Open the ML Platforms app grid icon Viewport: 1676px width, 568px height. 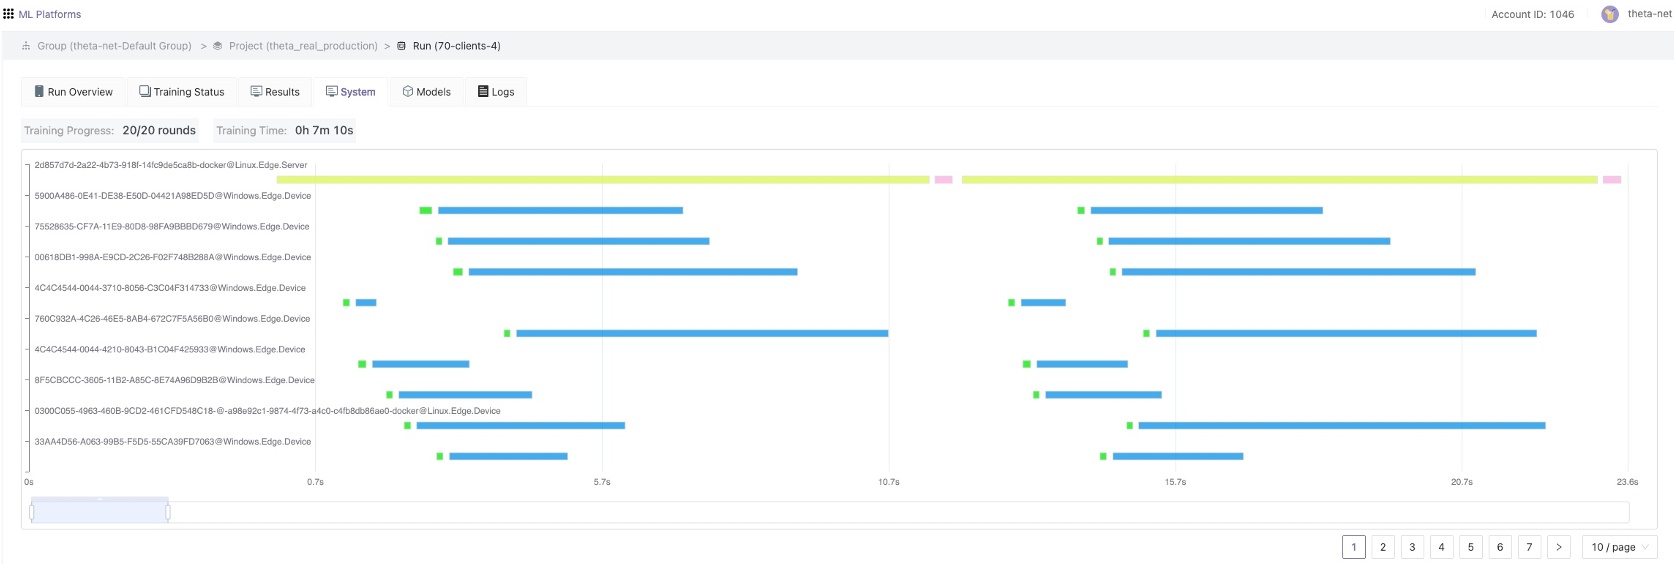point(9,14)
